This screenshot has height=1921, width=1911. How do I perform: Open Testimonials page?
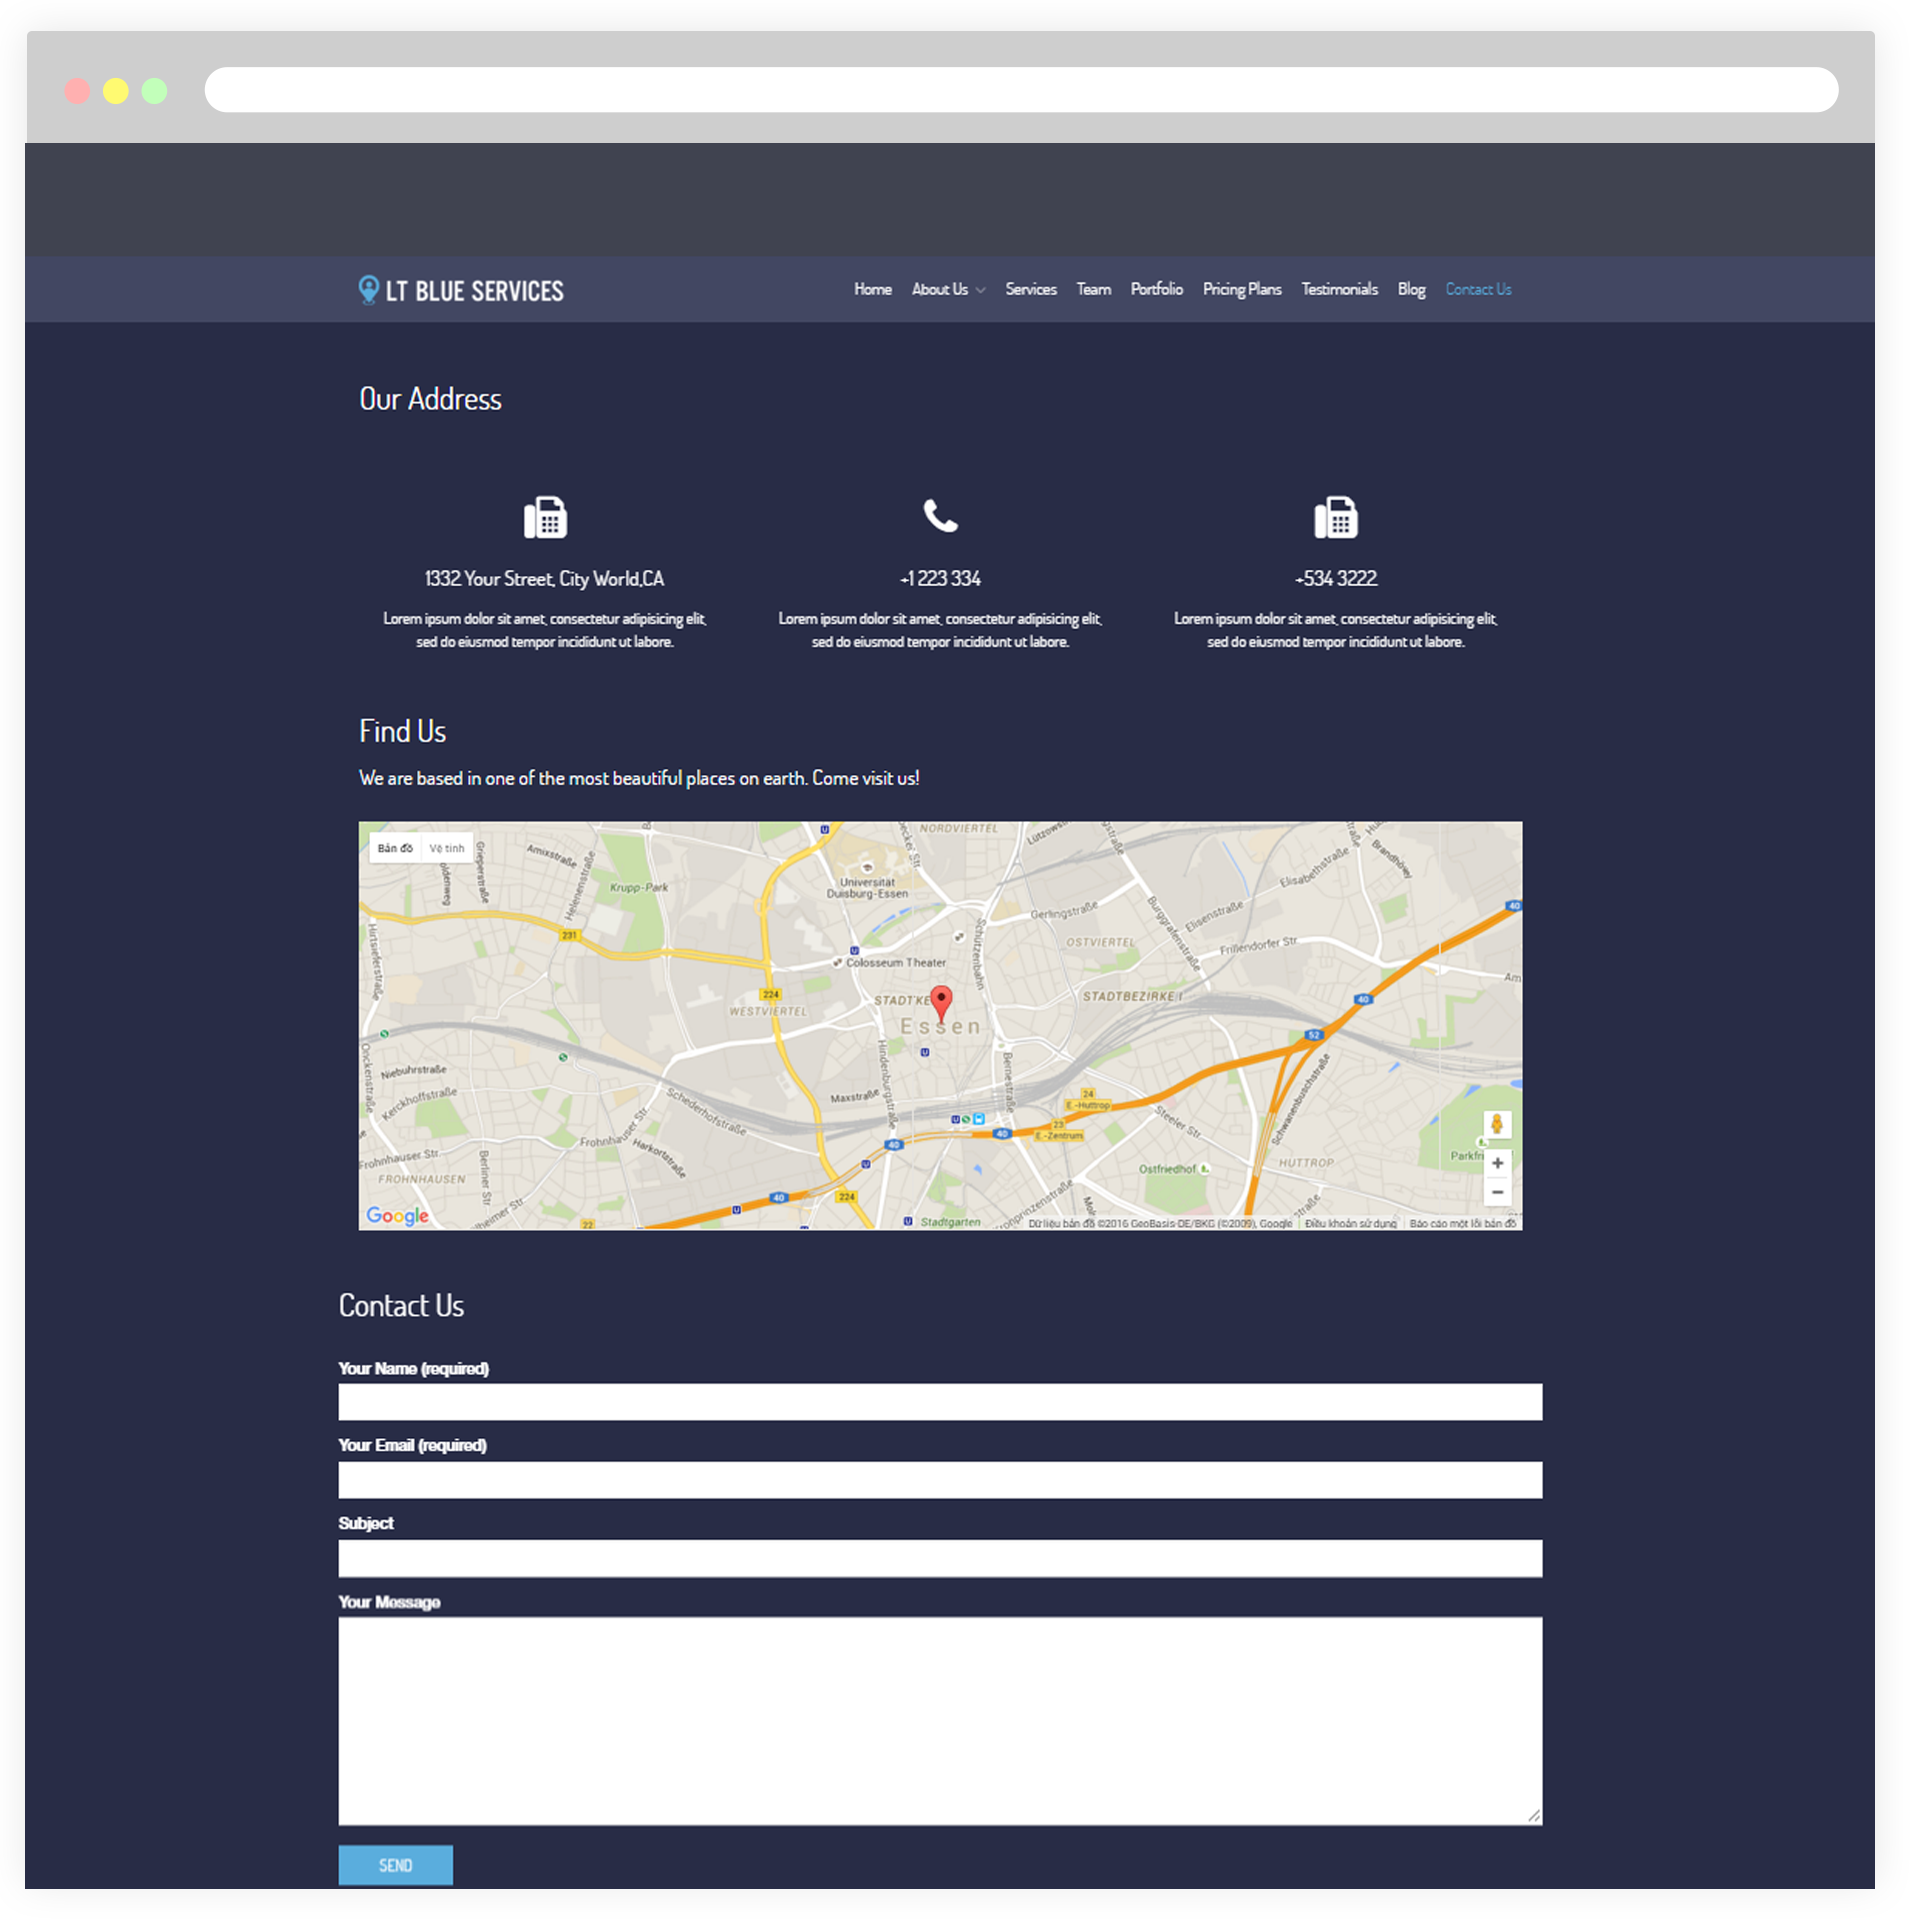[x=1339, y=289]
